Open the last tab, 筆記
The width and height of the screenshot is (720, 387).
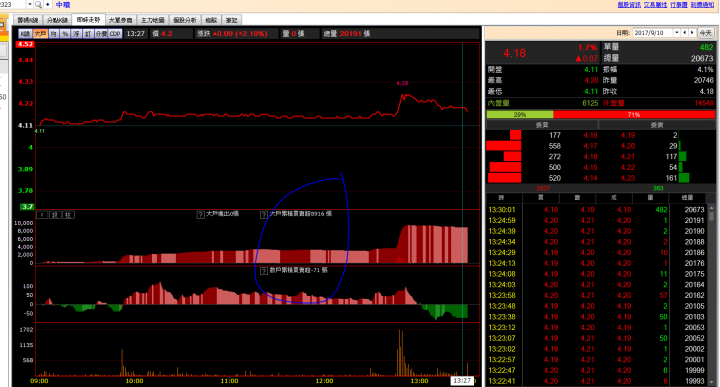click(x=231, y=20)
